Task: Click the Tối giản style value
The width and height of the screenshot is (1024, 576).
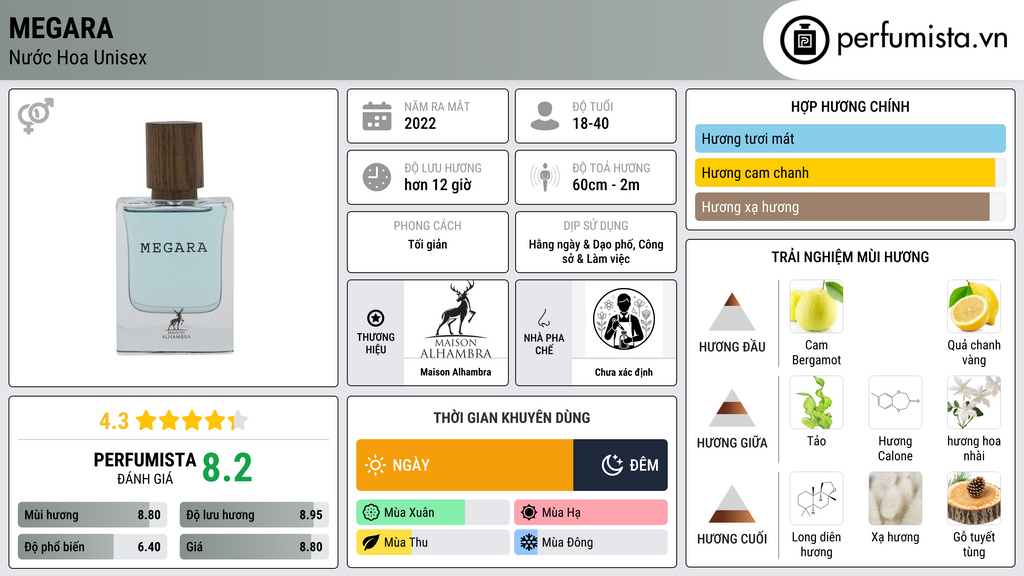Action: tap(428, 244)
